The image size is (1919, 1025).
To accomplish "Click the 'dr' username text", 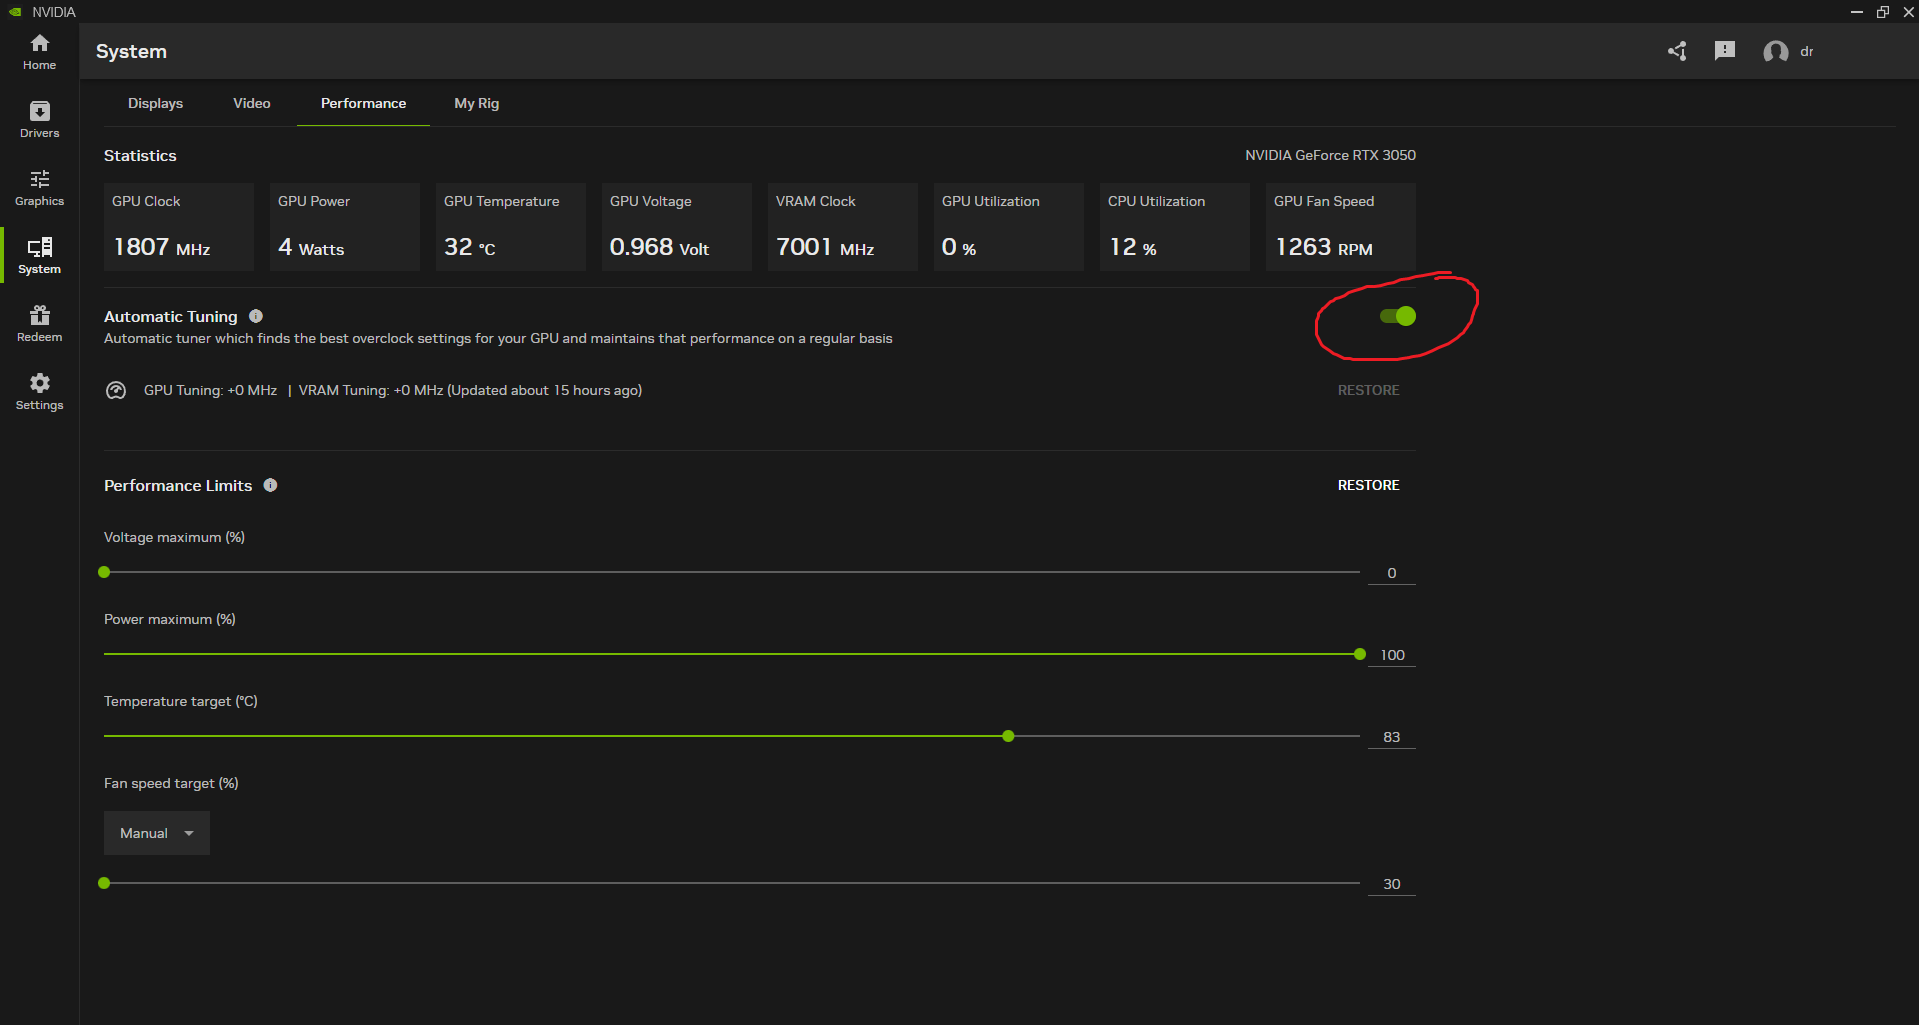I will [x=1807, y=52].
